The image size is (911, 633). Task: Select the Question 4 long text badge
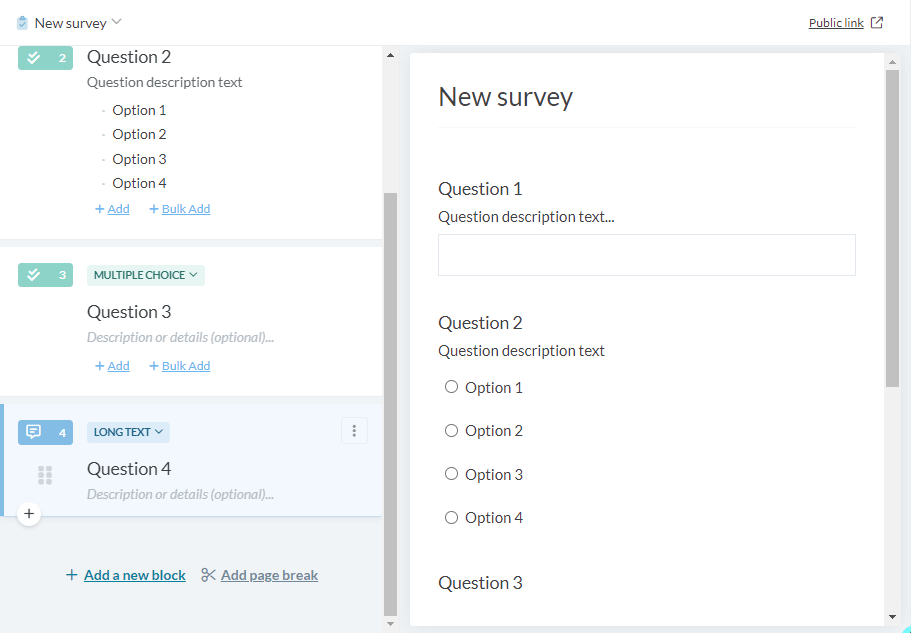(45, 432)
